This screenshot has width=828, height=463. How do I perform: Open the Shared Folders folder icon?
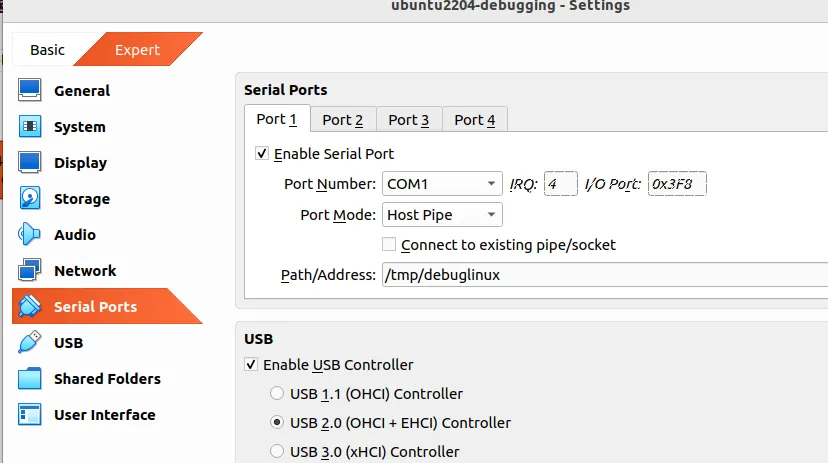[x=30, y=379]
